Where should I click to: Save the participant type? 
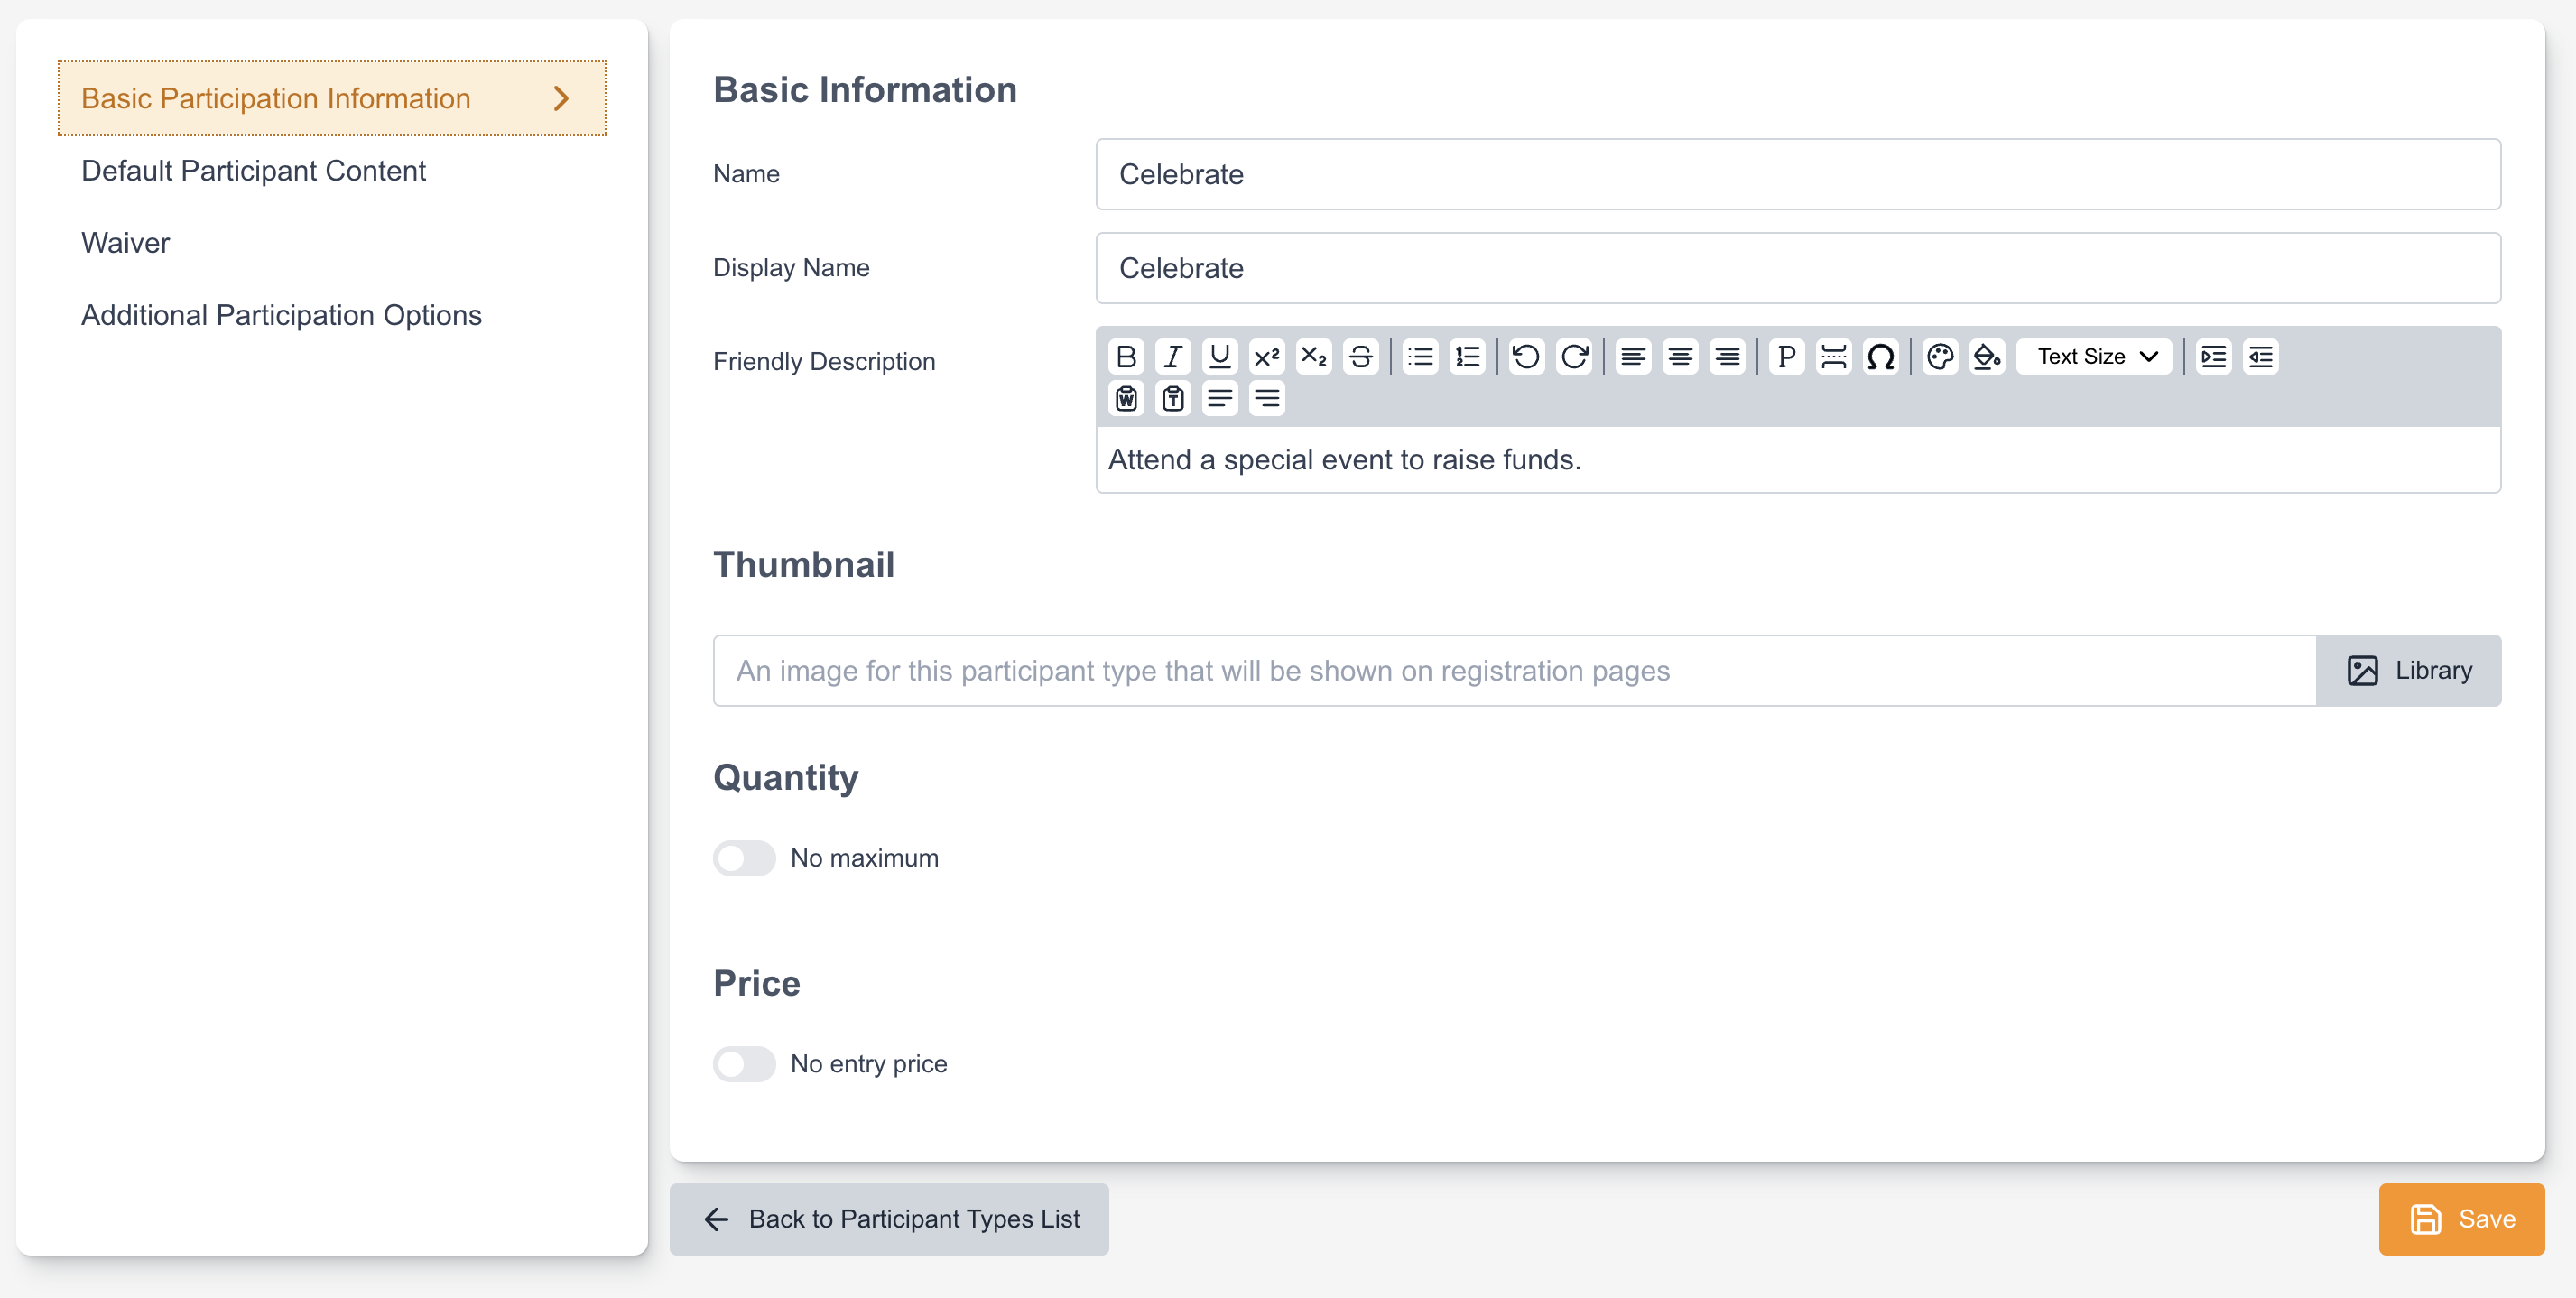click(x=2461, y=1219)
